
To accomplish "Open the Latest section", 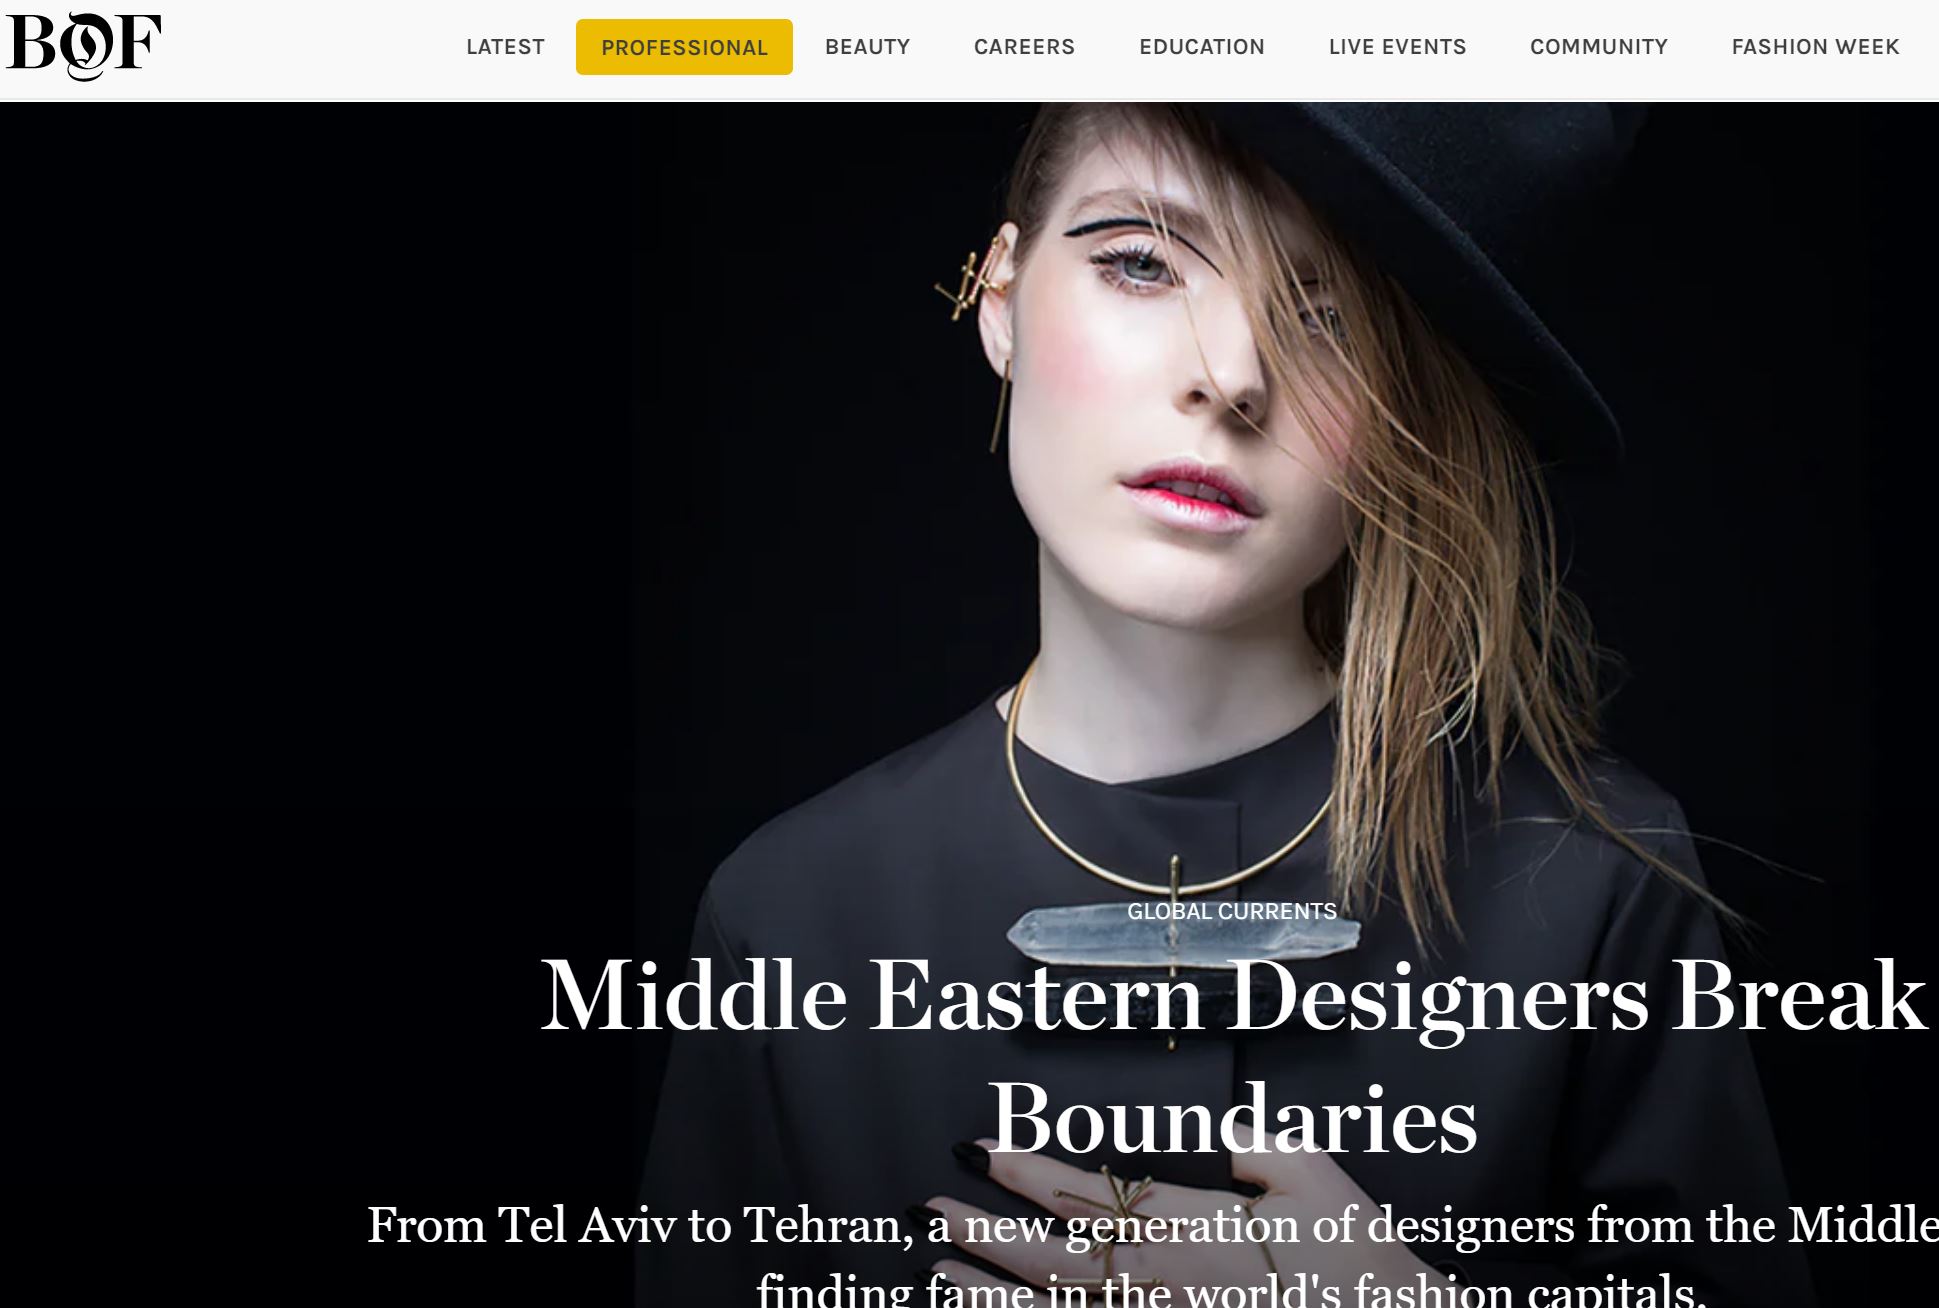I will [x=505, y=47].
